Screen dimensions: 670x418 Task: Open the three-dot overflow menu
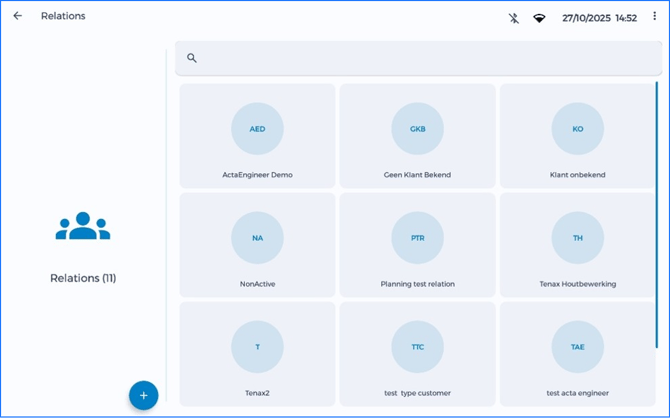[x=655, y=16]
